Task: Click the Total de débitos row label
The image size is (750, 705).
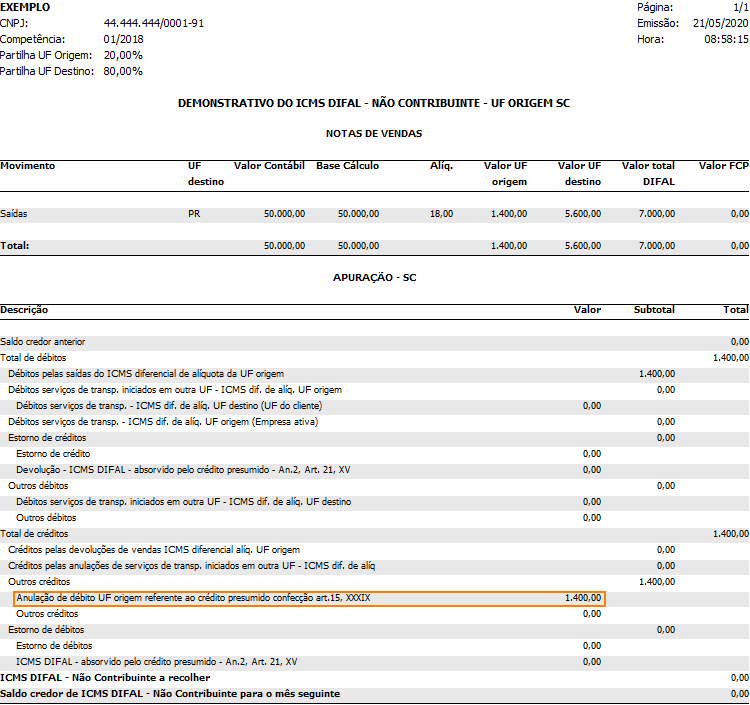Action: (33, 358)
